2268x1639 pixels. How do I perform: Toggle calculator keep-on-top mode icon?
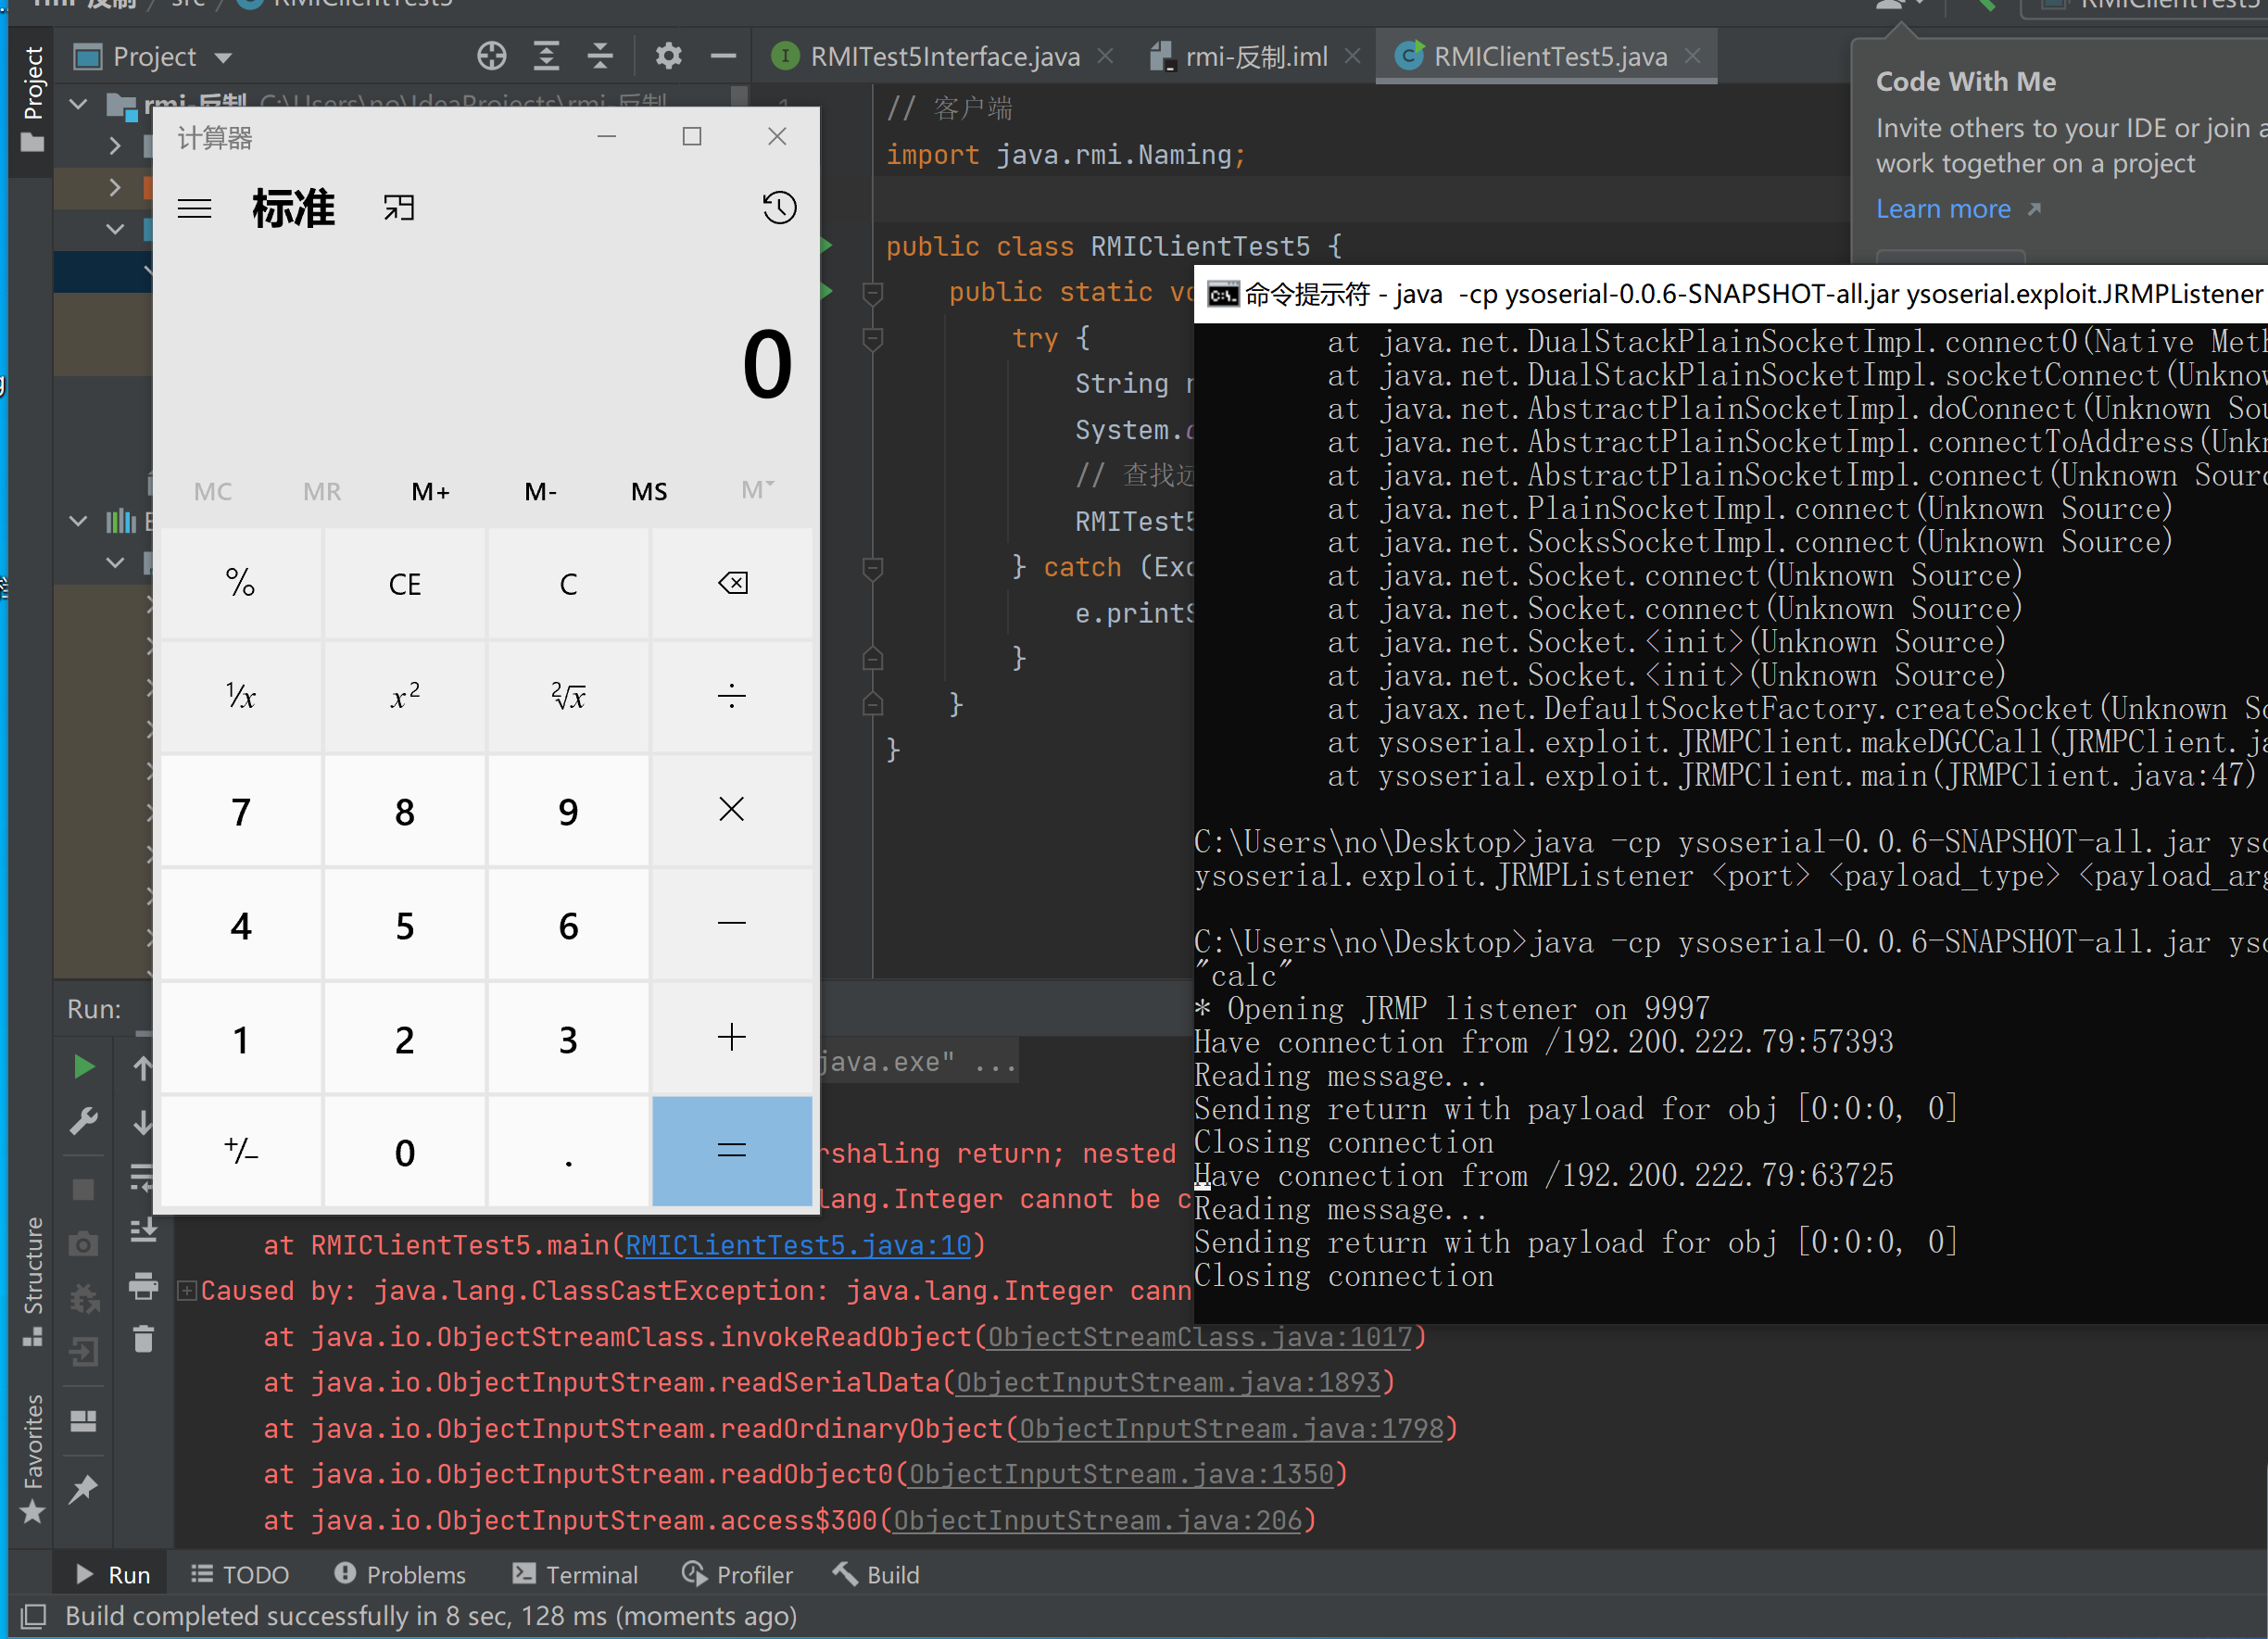point(398,208)
